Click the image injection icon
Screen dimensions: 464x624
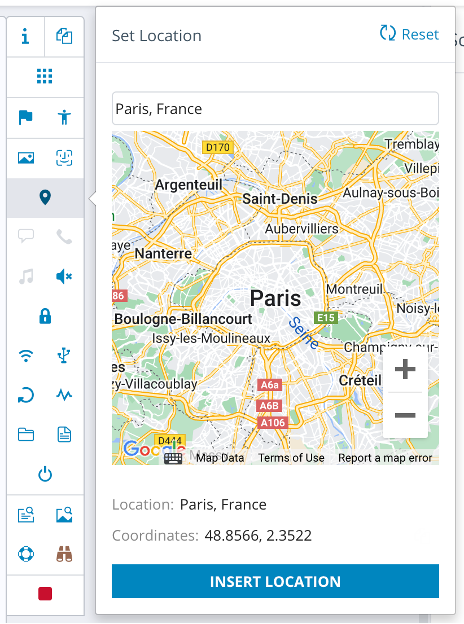tap(26, 158)
